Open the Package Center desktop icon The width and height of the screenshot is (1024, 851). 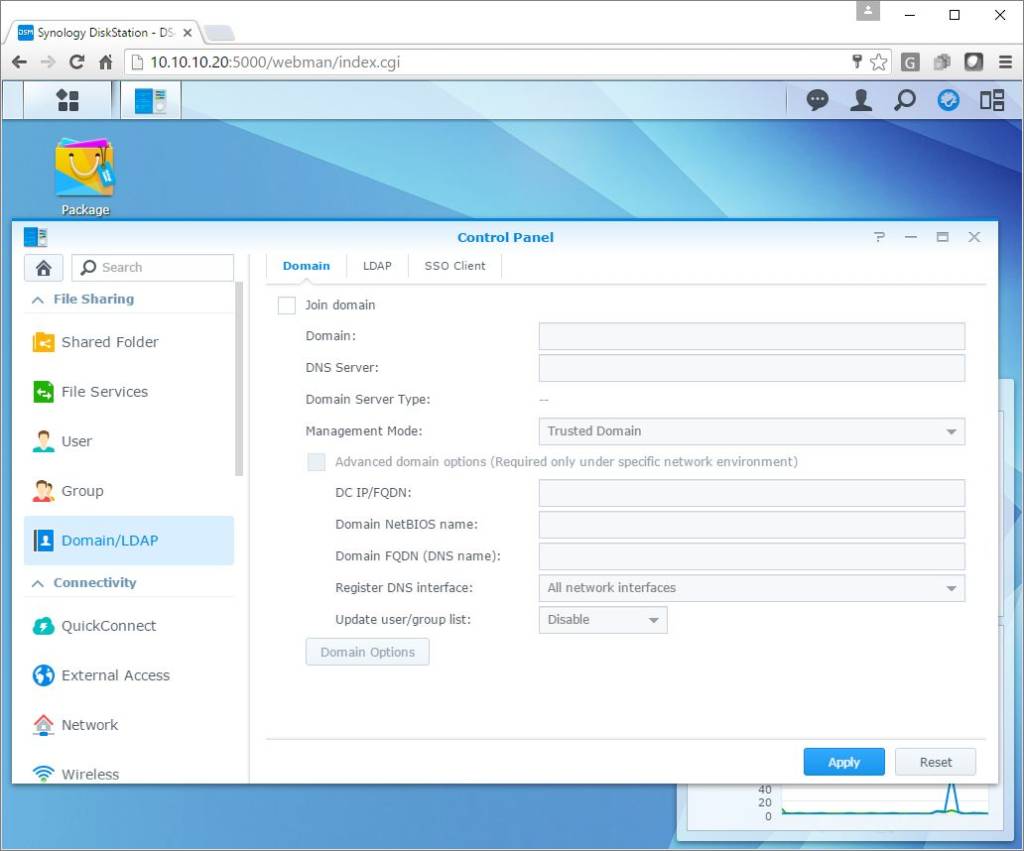point(85,171)
